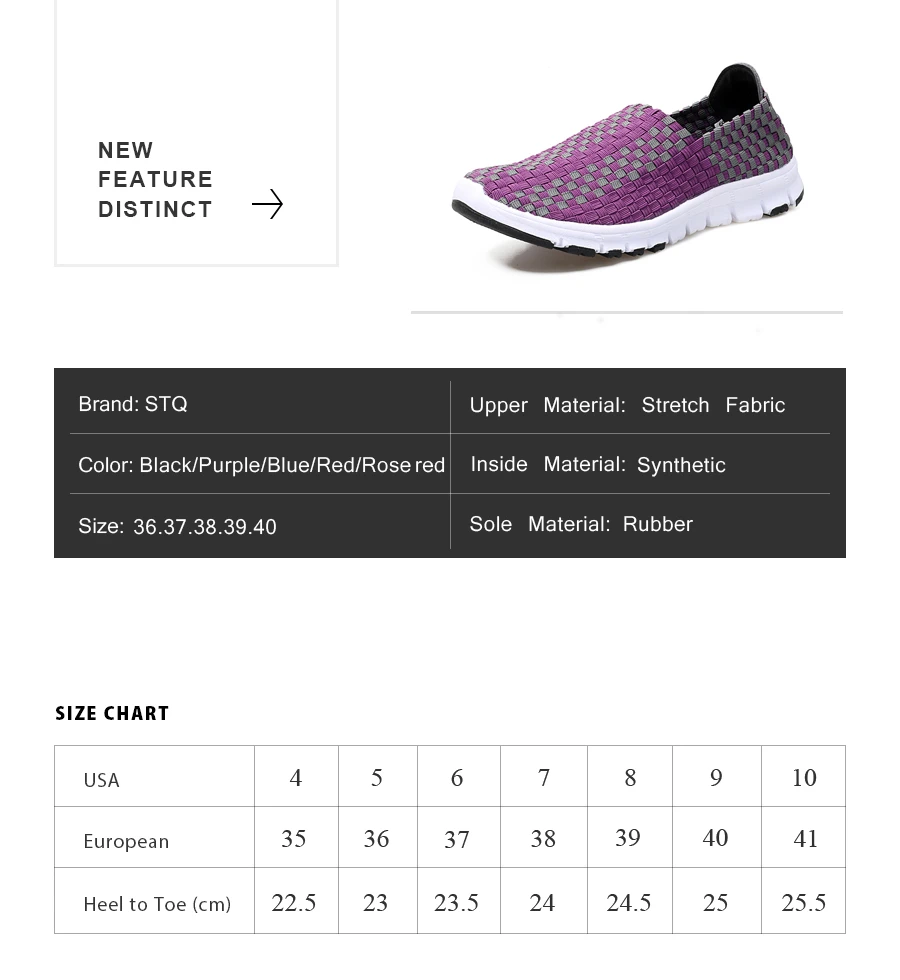900x980 pixels.
Task: Click USA size 10 cell
Action: (804, 778)
